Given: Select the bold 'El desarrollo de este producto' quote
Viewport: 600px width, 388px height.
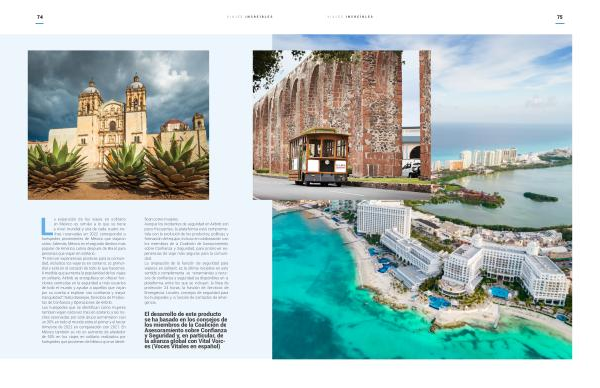Looking at the screenshot, I should [186, 330].
